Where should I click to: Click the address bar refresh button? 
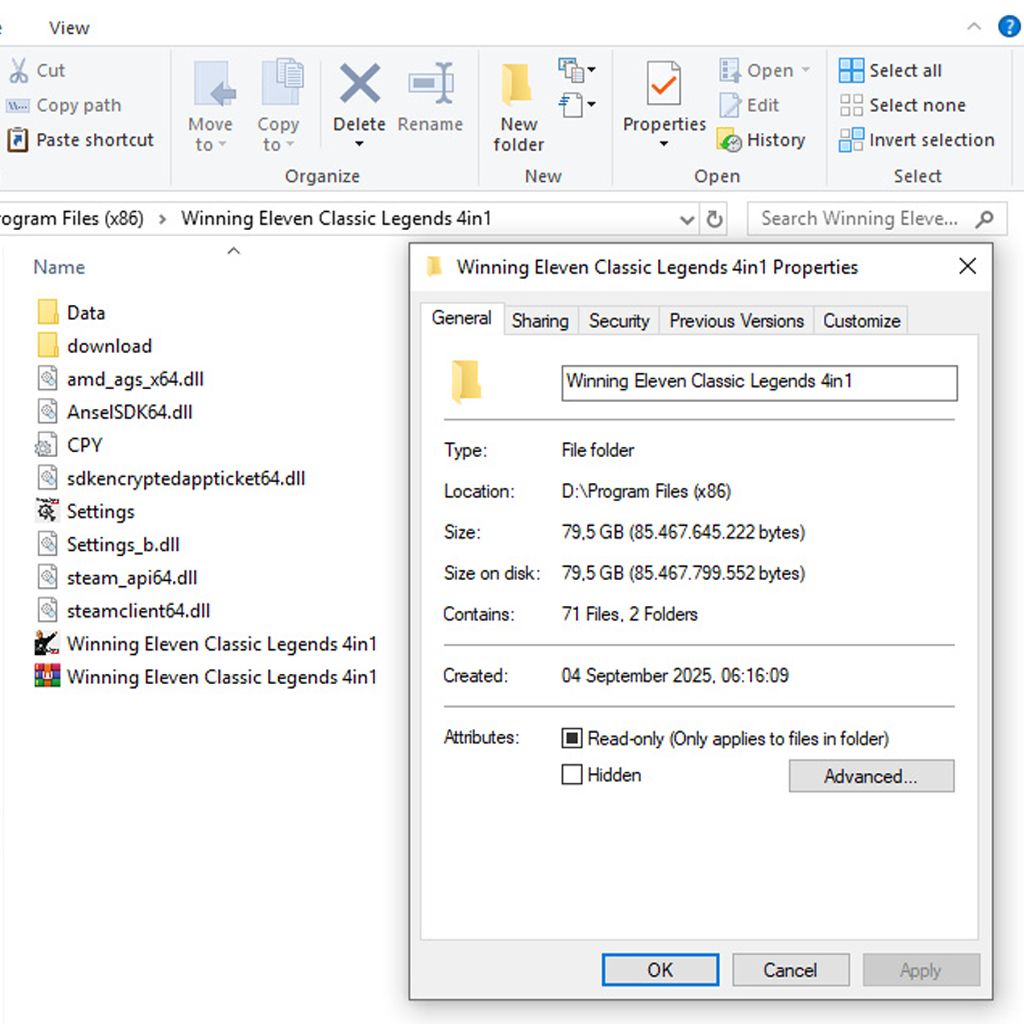pos(714,219)
